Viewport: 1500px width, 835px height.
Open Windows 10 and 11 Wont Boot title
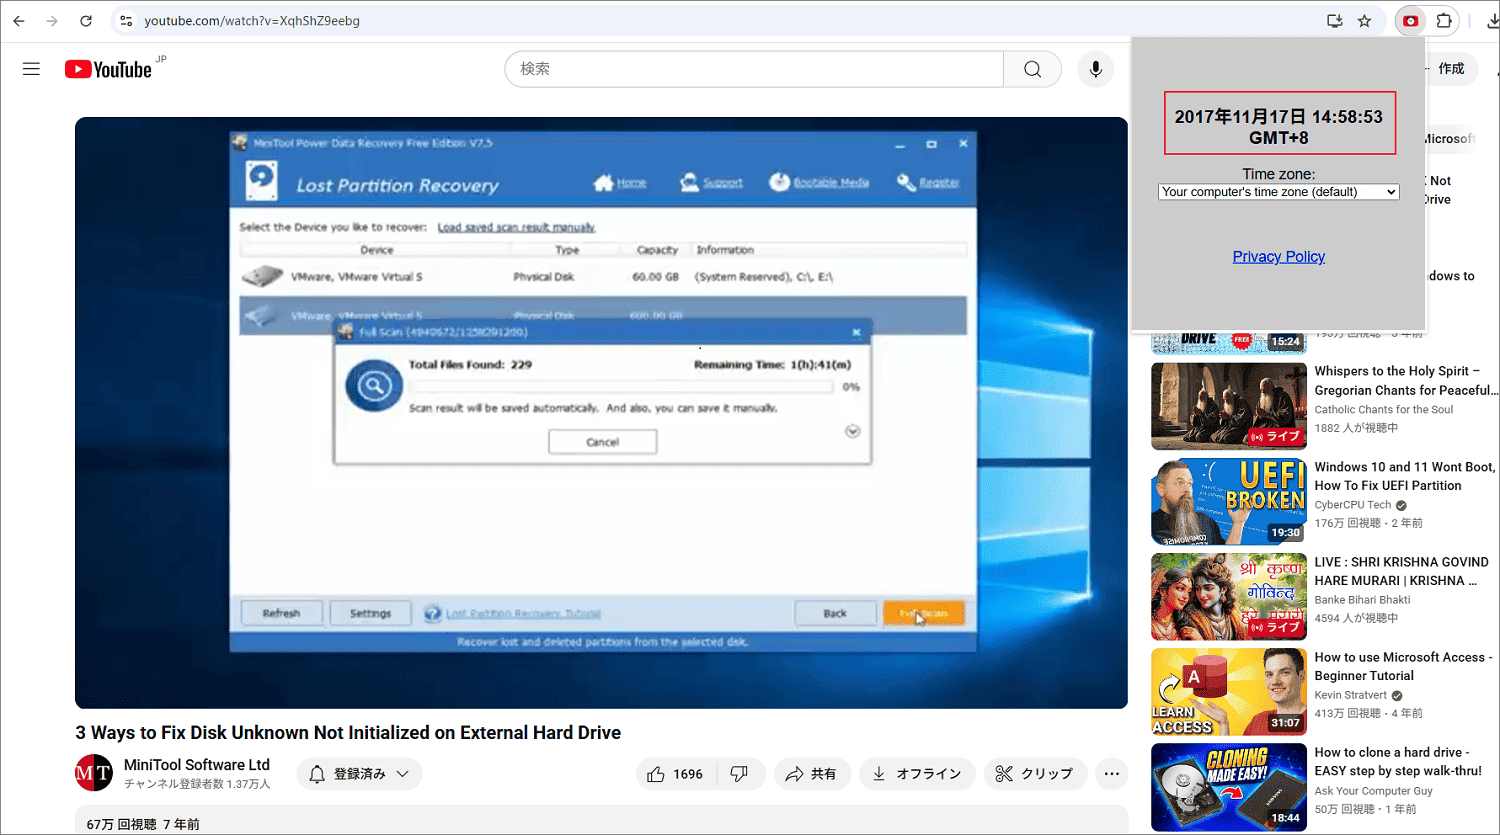point(1405,476)
